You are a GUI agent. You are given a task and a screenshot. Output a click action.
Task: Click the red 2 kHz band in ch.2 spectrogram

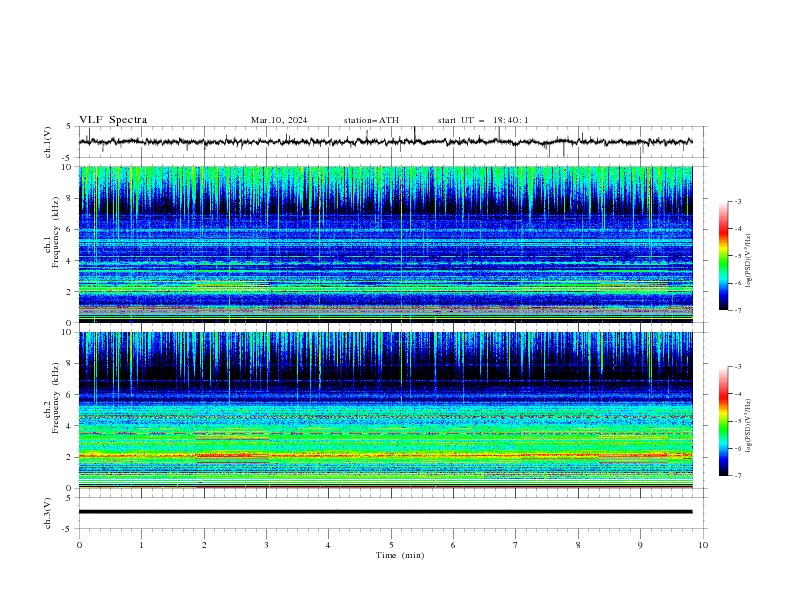coord(386,455)
